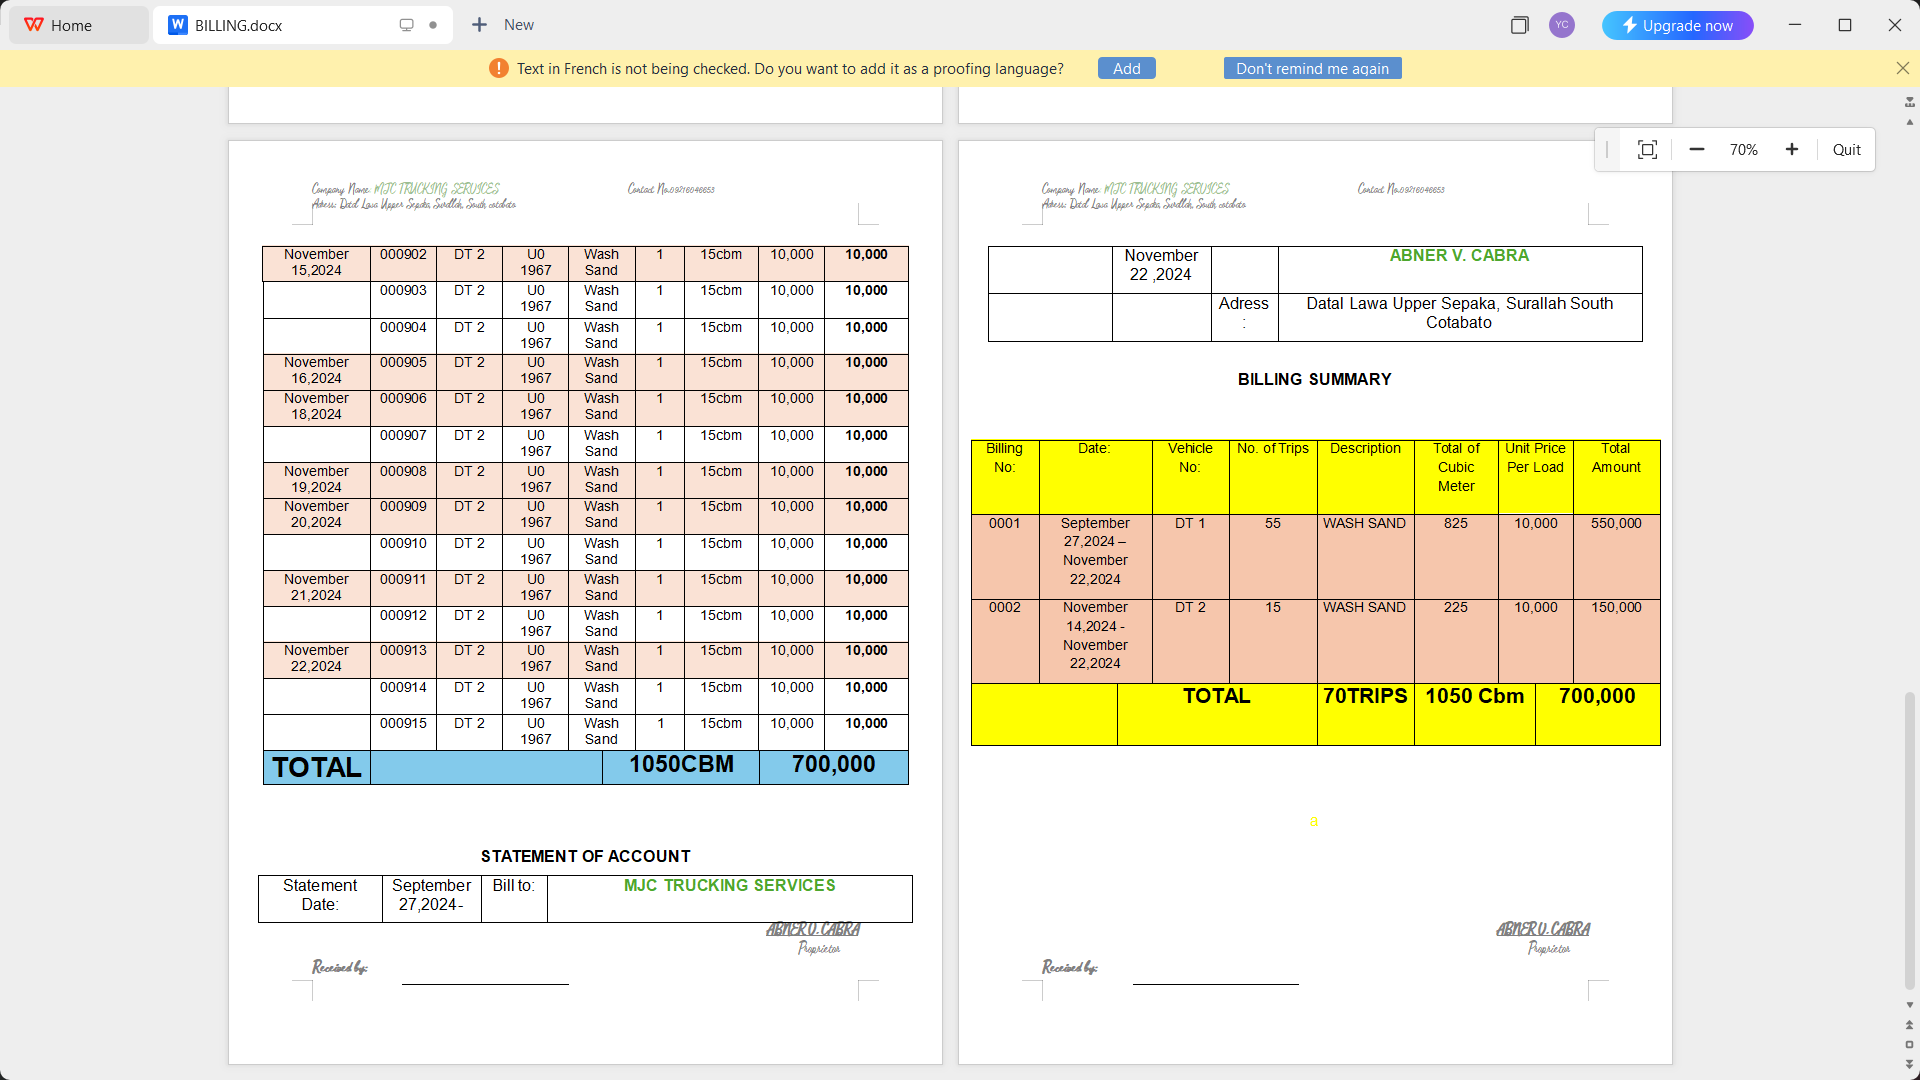Screen dimensions: 1920x1080
Task: Zoom in with the plus icon
Action: [1792, 150]
